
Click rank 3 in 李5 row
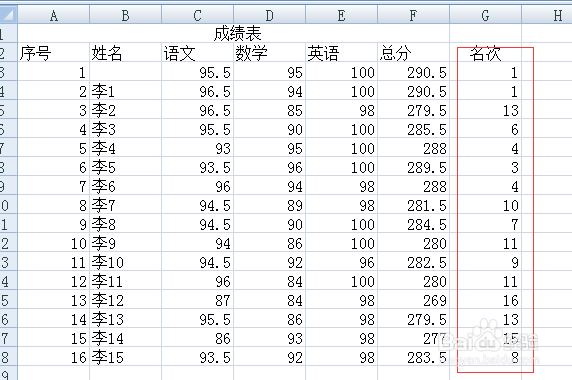point(485,167)
